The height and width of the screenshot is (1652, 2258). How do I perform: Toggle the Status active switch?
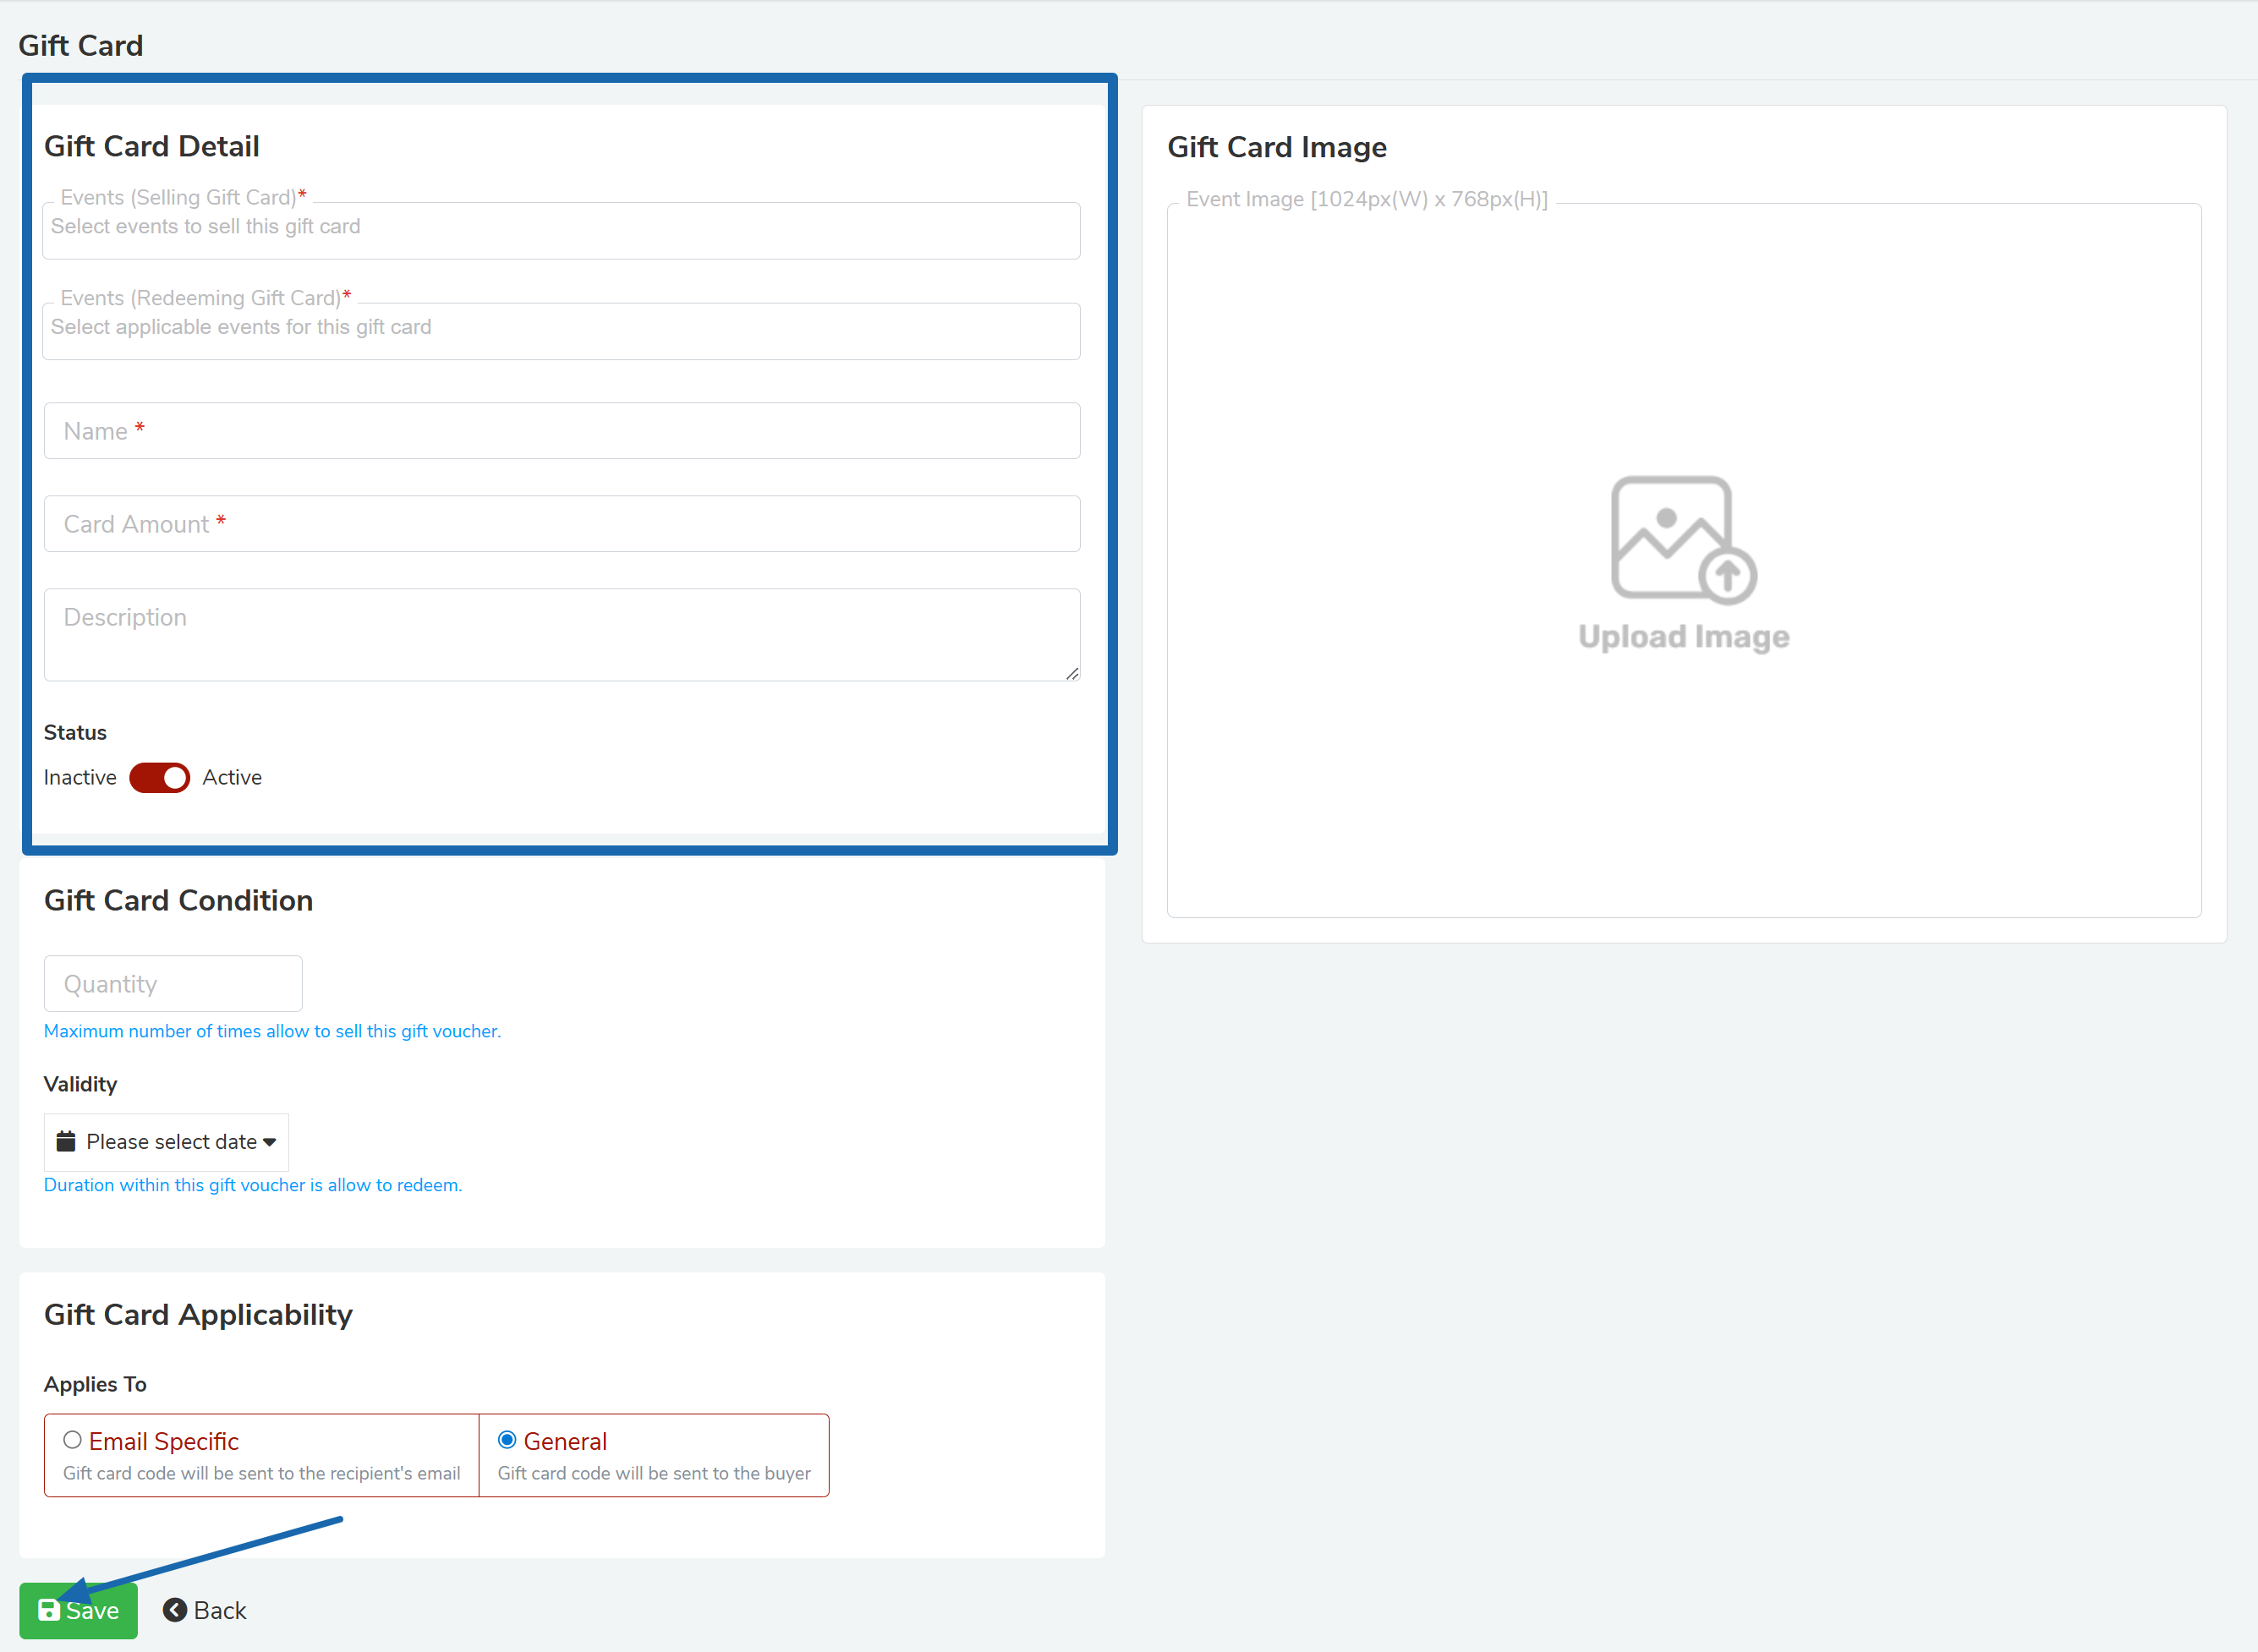160,778
